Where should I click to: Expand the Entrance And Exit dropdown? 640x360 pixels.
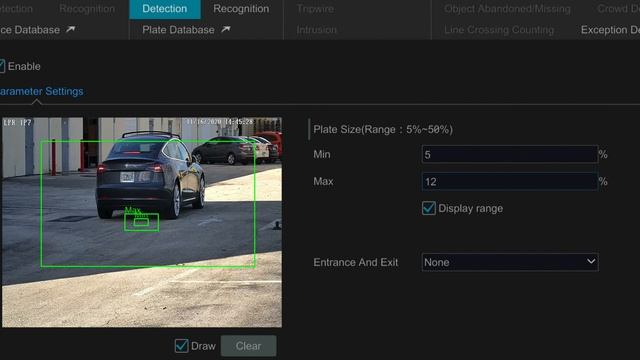click(510, 262)
